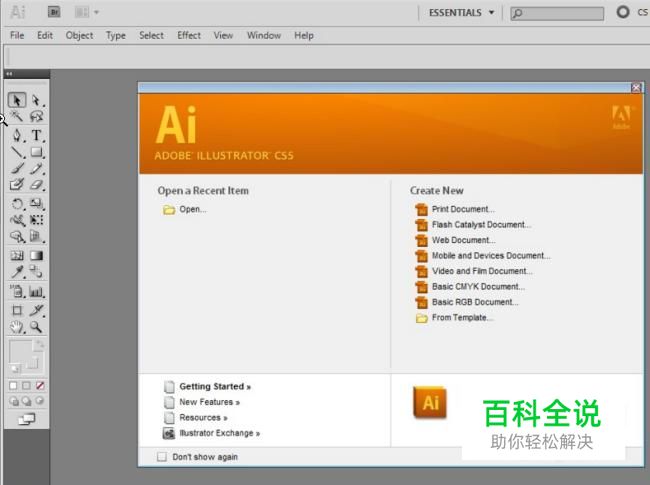The image size is (650, 485).
Task: Select the Blend tool
Action: click(36, 272)
